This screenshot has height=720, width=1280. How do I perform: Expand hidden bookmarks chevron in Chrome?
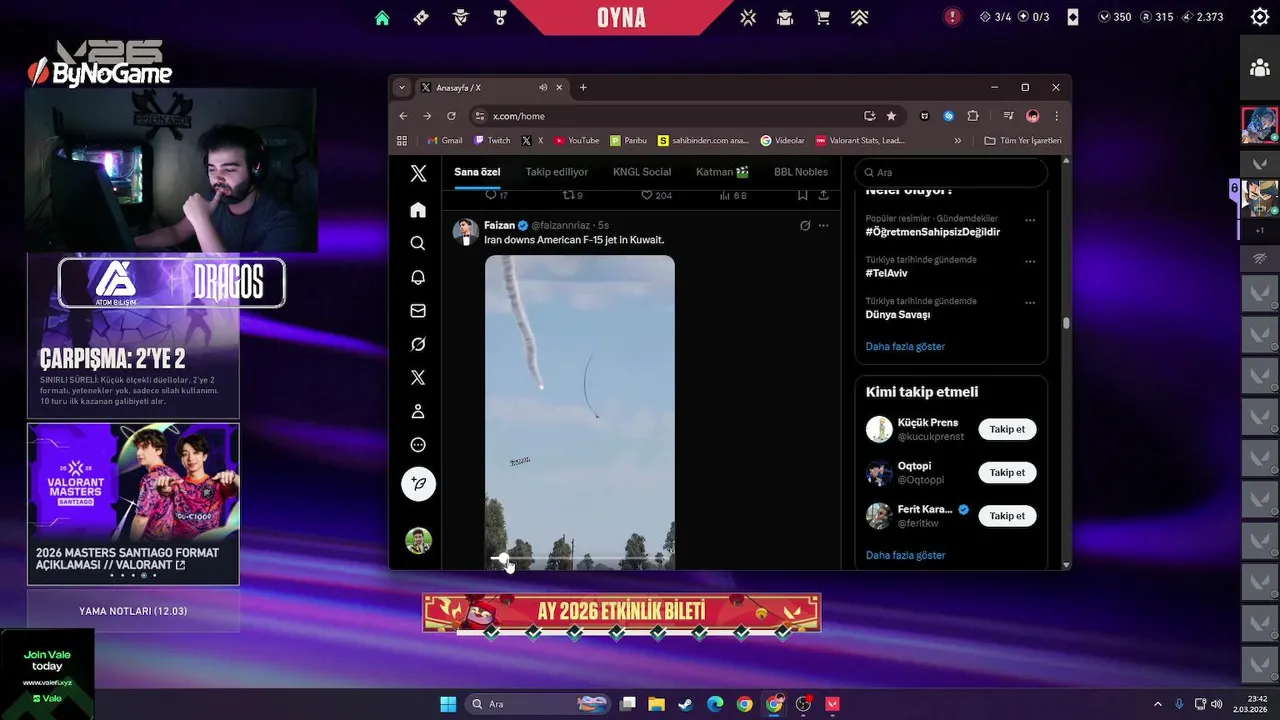(x=957, y=141)
